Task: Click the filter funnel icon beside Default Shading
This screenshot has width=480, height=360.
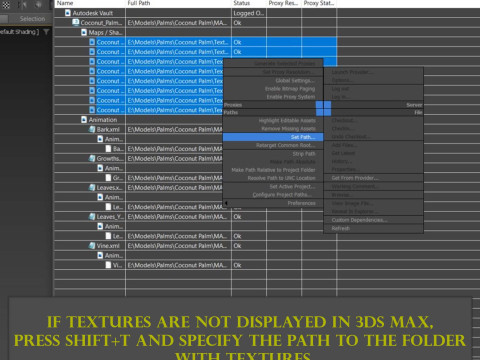Action: (46, 32)
